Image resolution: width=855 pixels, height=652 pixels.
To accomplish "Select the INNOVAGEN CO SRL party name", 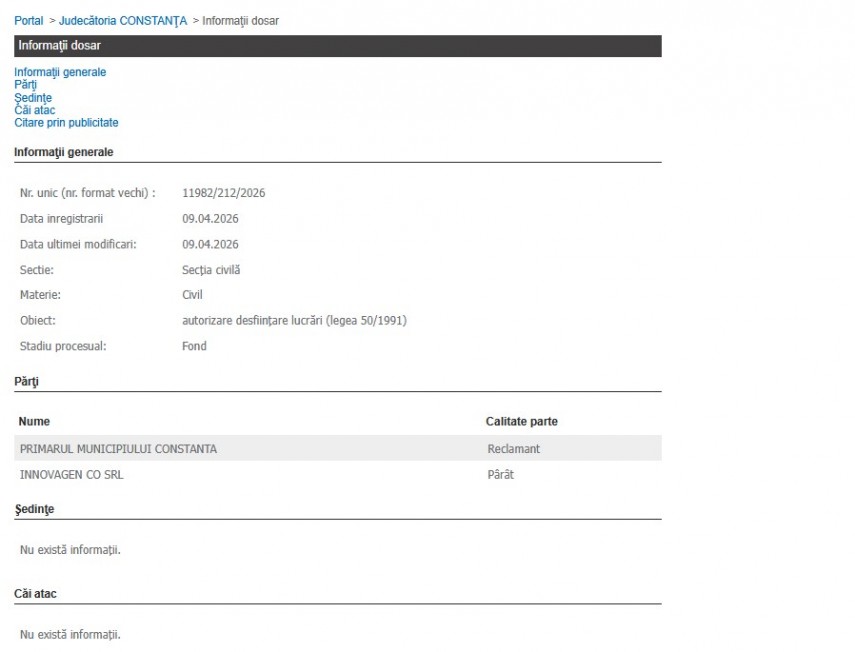I will 72,475.
